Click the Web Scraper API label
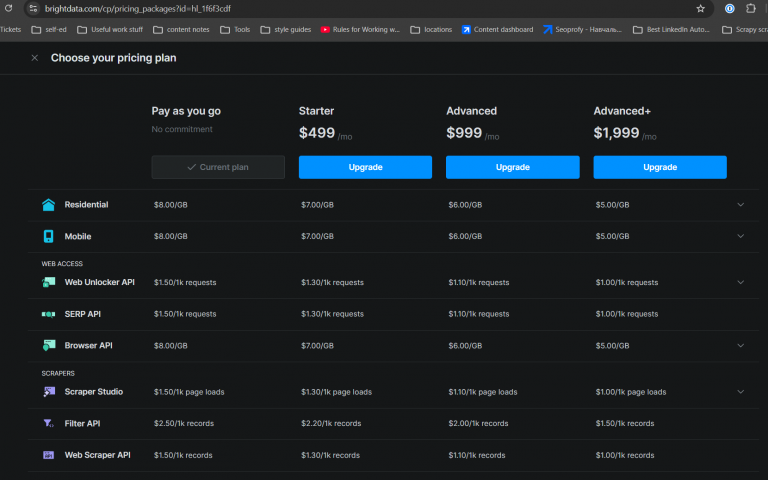768x480 pixels. (97, 455)
